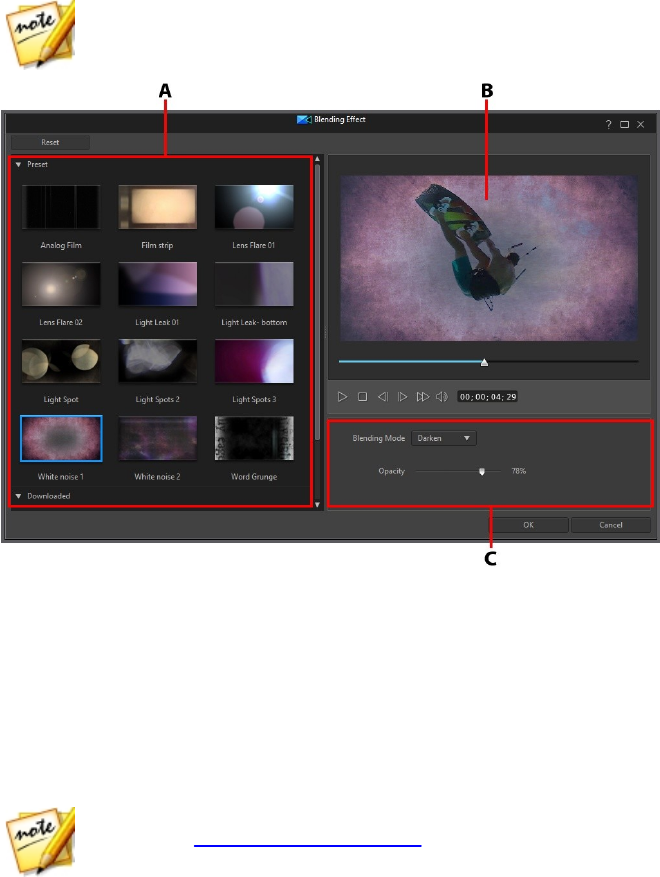Select the Film strip preset
This screenshot has width=660, height=877.
pos(157,207)
